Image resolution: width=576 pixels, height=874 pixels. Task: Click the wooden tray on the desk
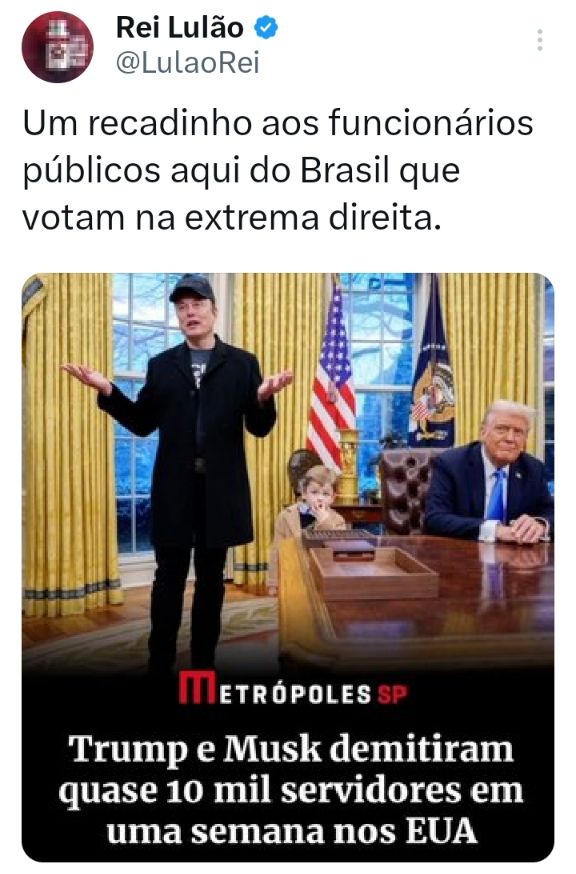point(372,572)
